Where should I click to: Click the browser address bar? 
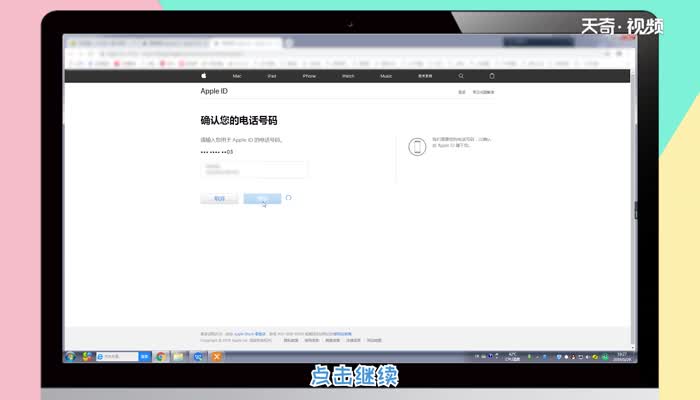[348, 54]
